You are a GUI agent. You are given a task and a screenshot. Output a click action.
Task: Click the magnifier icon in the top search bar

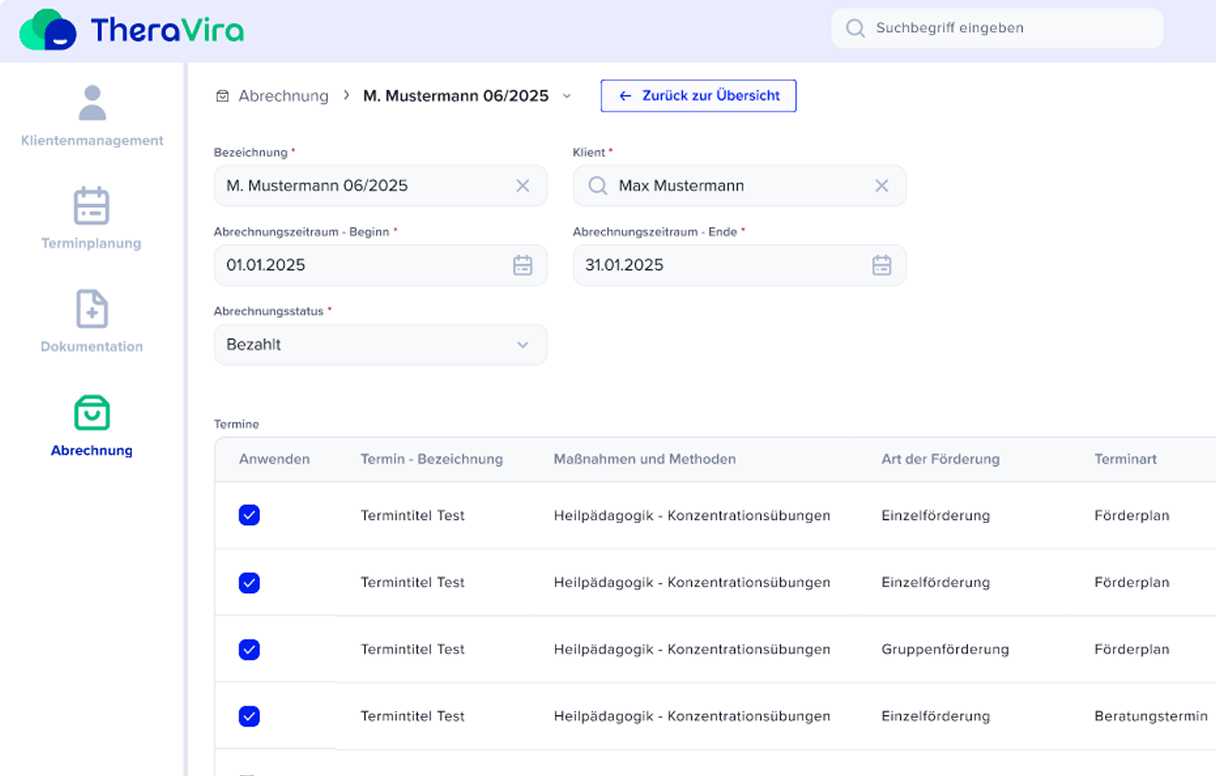[x=855, y=28]
